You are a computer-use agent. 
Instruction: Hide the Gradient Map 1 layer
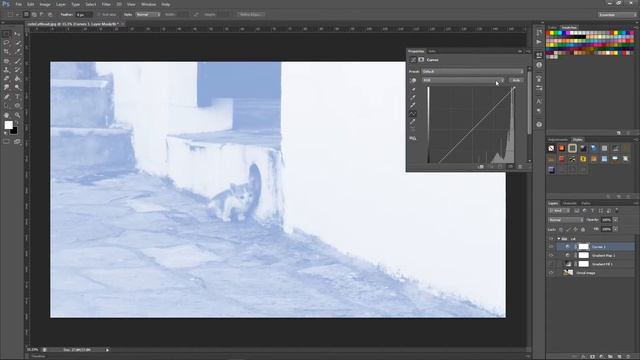551,256
